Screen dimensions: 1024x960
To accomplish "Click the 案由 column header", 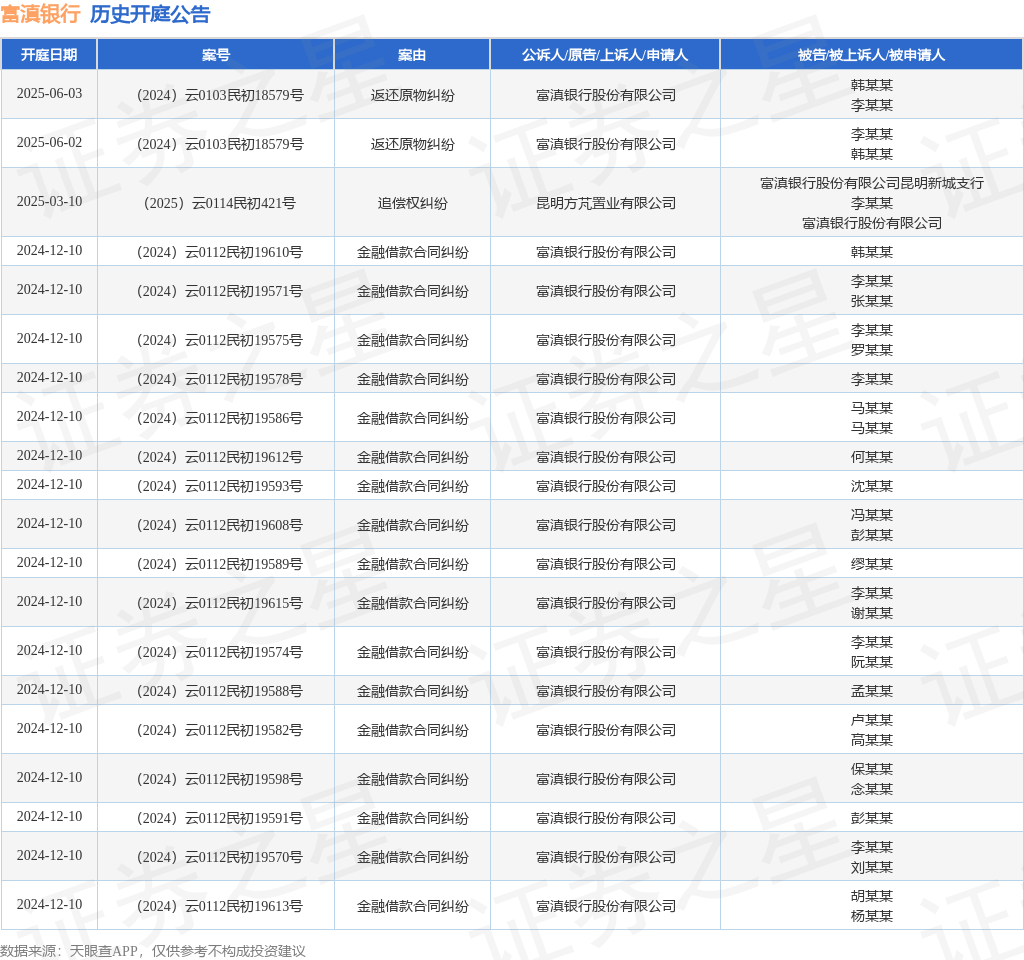I will click(412, 55).
